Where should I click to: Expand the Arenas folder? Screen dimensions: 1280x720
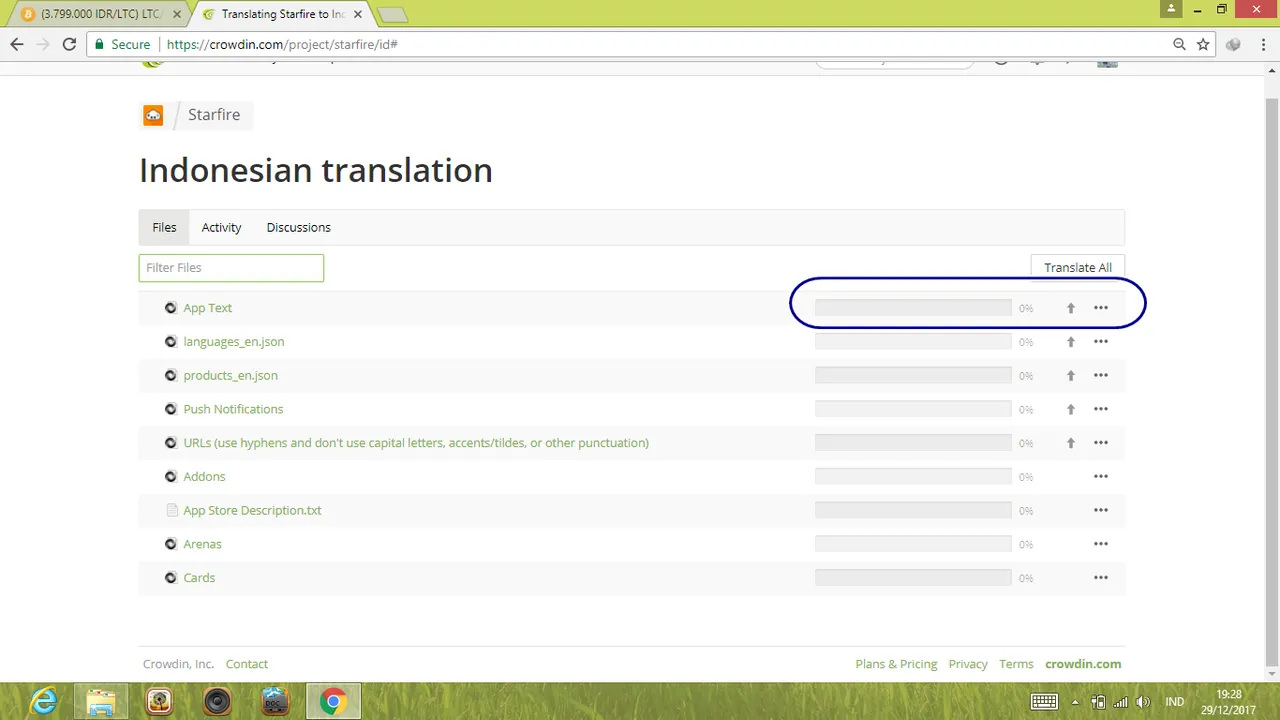point(171,544)
